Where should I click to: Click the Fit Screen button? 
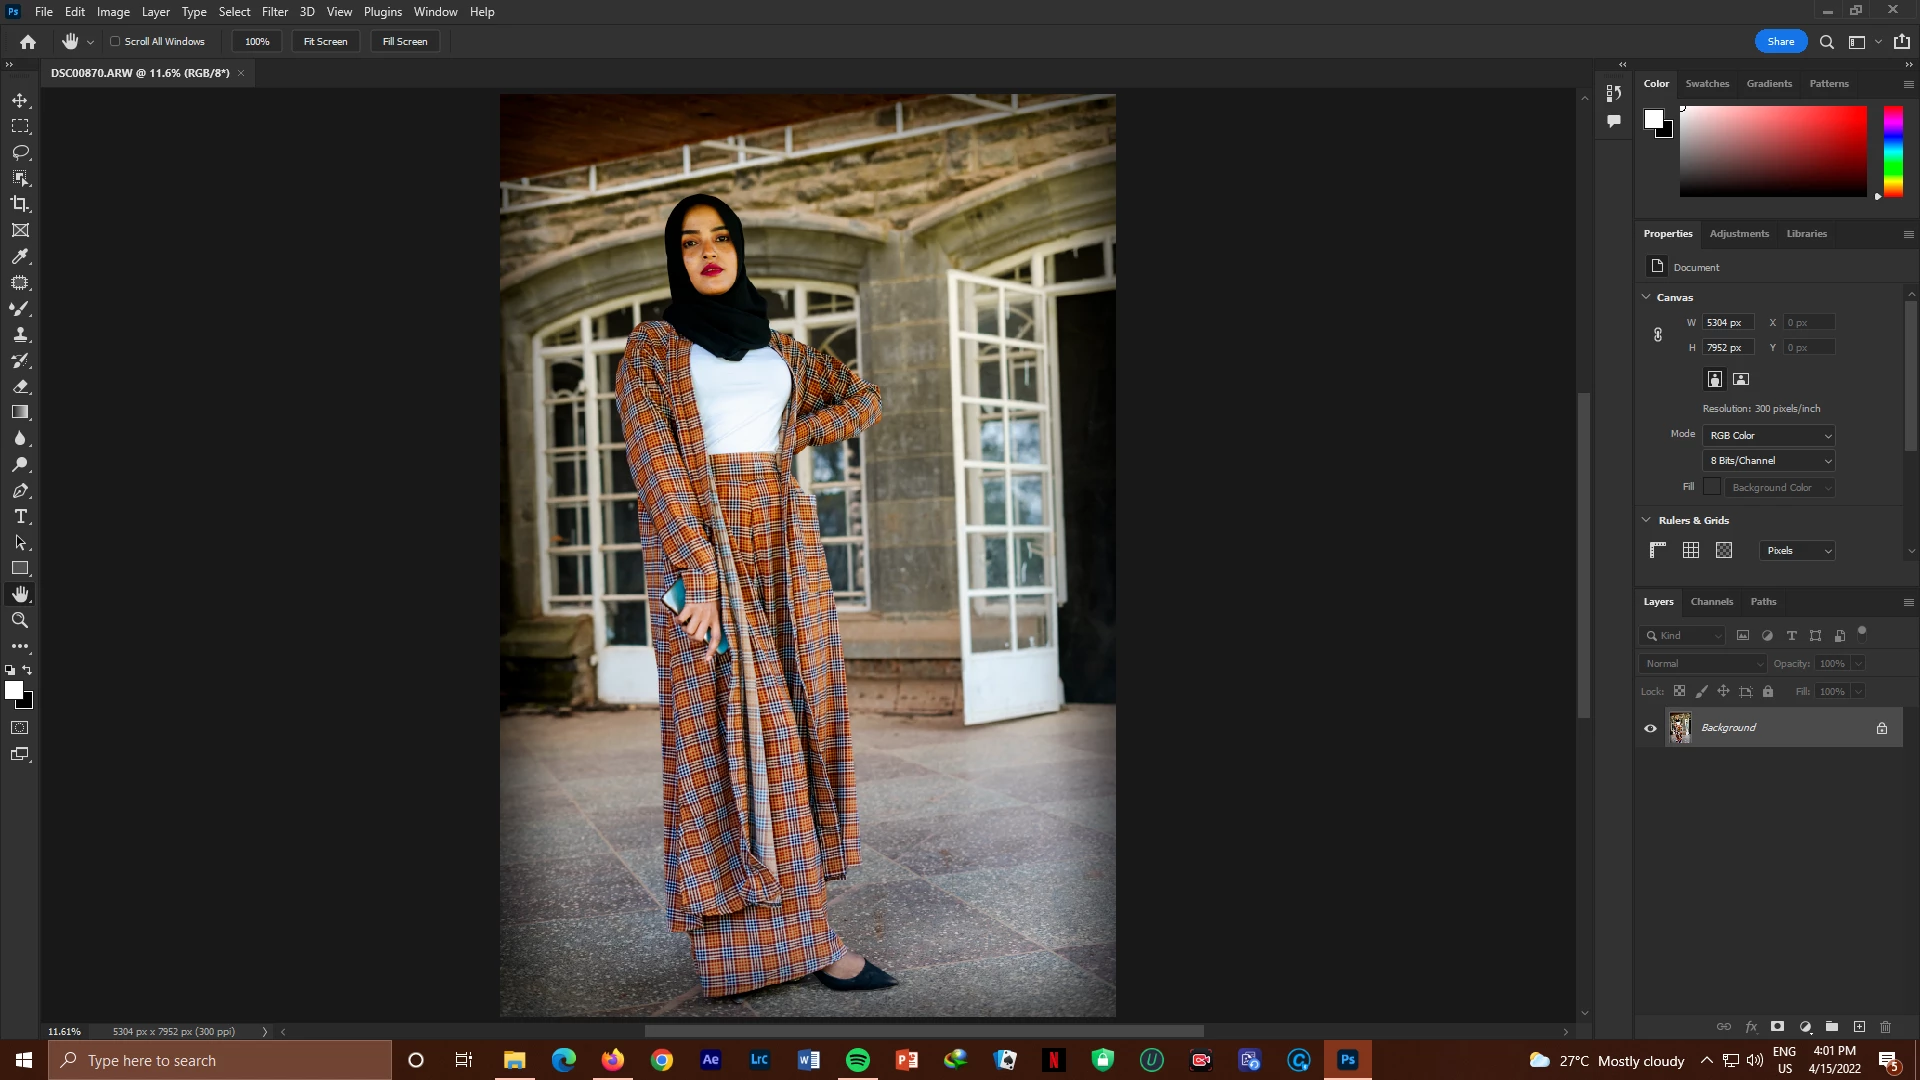click(x=325, y=42)
